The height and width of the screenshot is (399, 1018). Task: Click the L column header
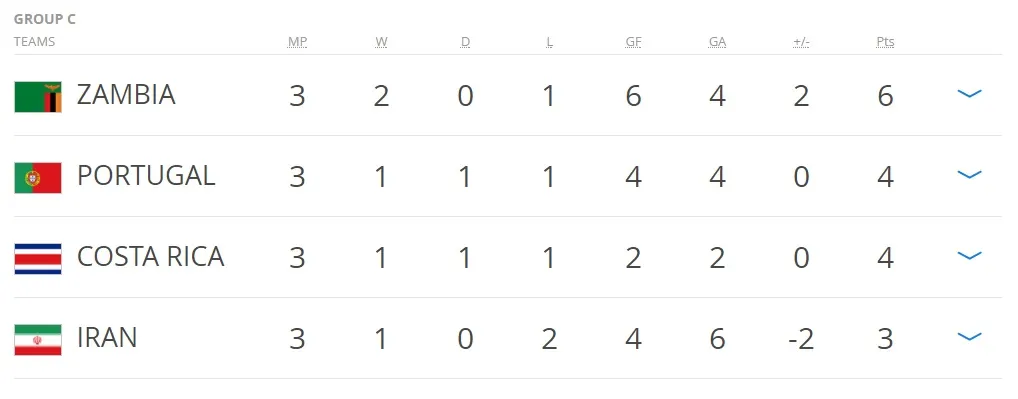(549, 42)
